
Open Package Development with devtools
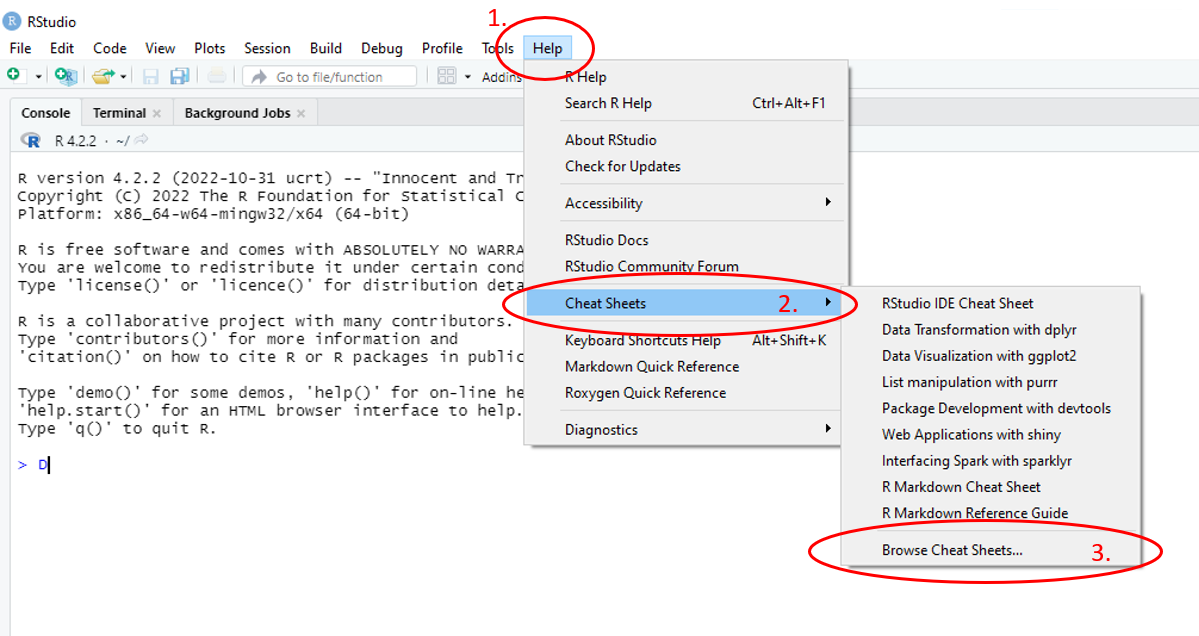click(x=991, y=408)
